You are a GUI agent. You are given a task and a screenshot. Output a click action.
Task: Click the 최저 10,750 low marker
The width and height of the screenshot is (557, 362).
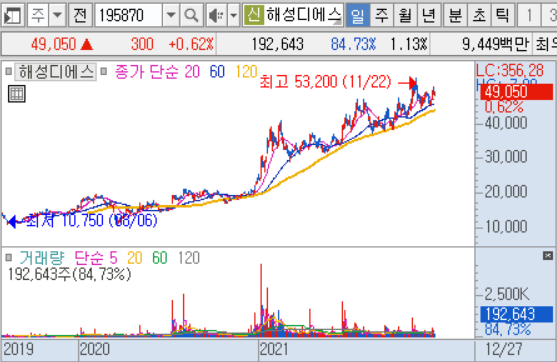click(x=92, y=221)
